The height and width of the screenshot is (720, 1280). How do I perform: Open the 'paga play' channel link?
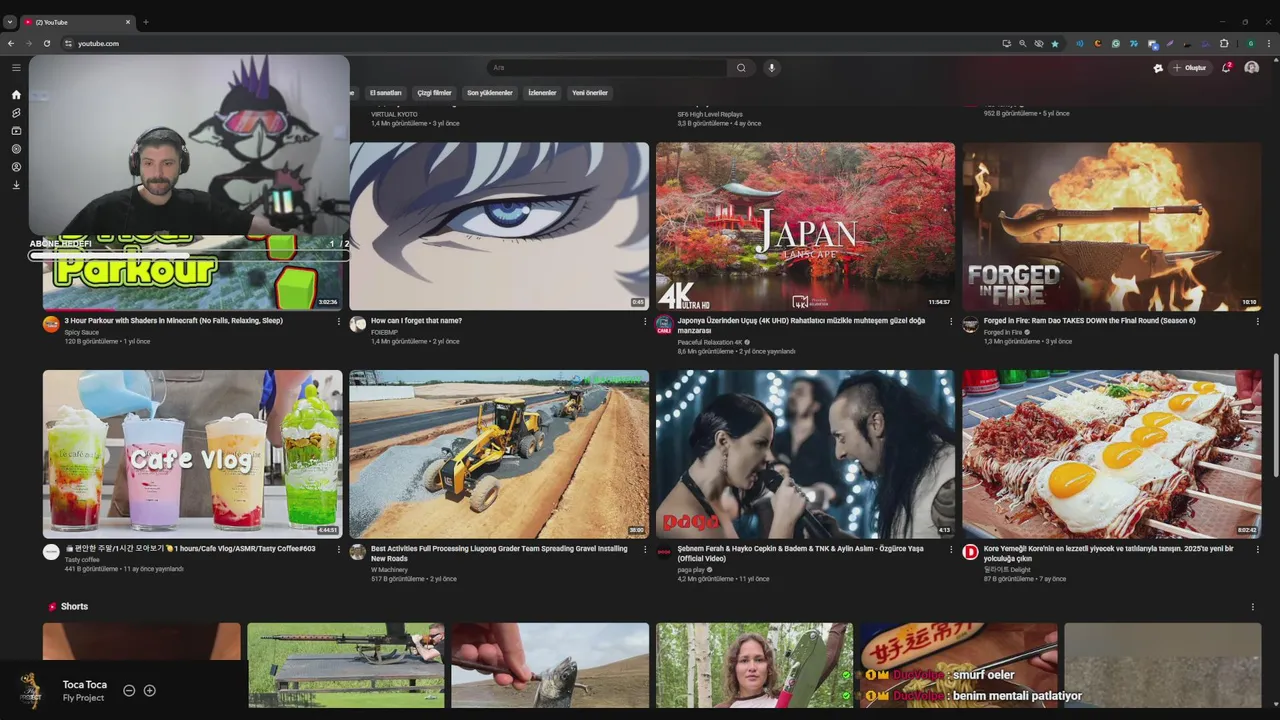point(691,570)
